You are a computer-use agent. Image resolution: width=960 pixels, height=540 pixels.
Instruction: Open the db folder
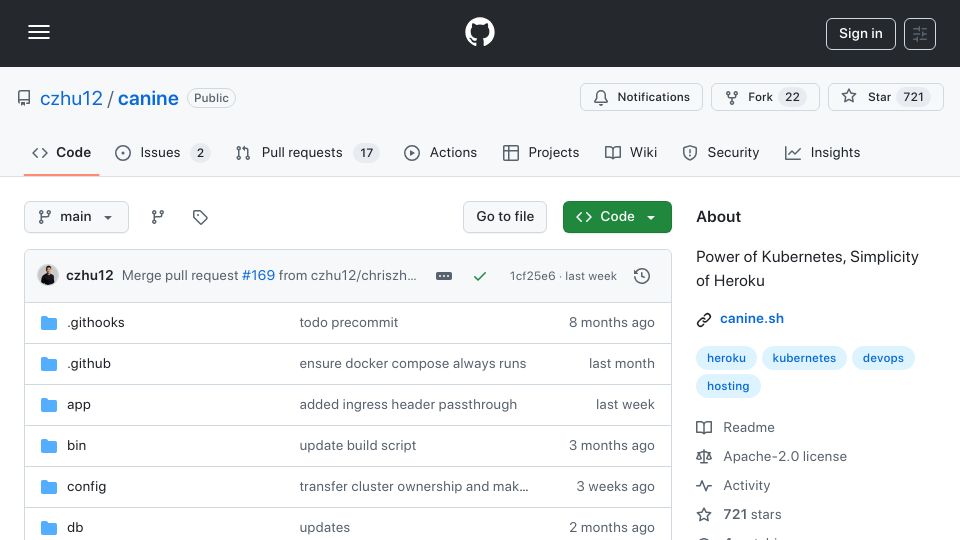pyautogui.click(x=75, y=528)
